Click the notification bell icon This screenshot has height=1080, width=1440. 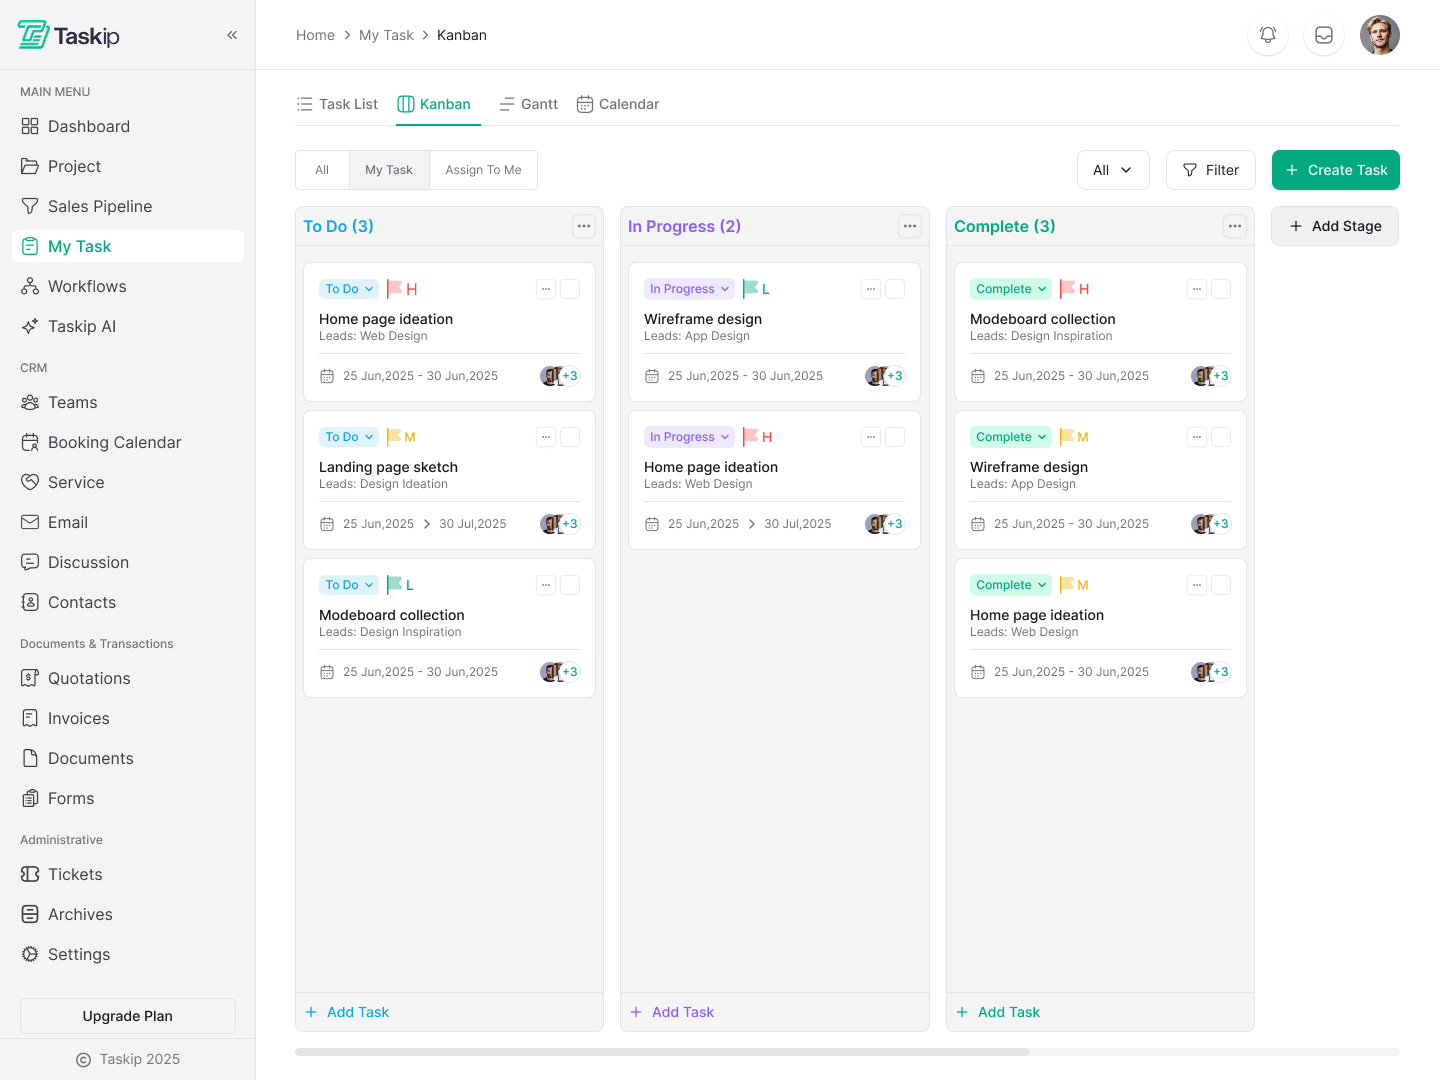pos(1268,35)
